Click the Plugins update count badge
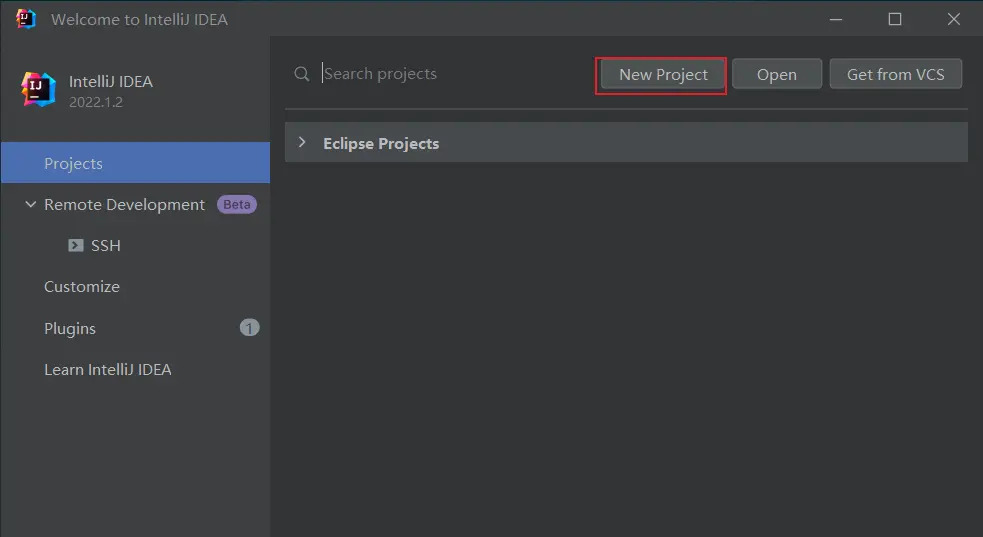Image resolution: width=983 pixels, height=537 pixels. [x=249, y=327]
